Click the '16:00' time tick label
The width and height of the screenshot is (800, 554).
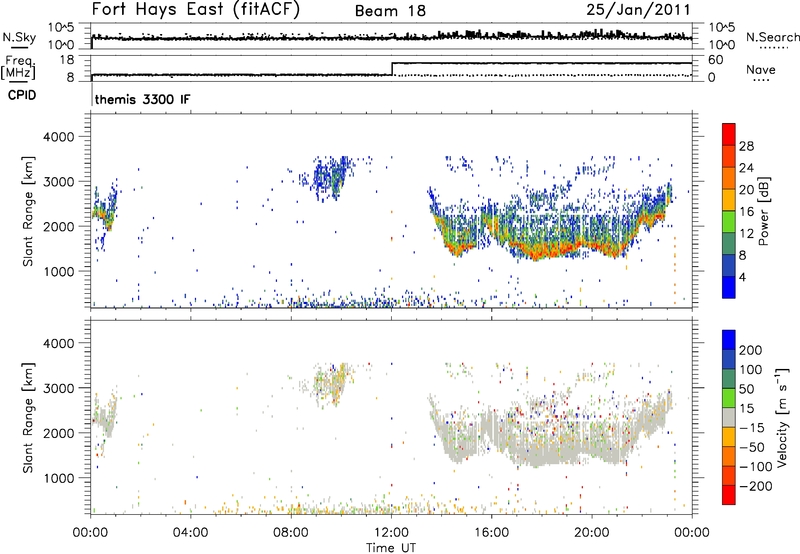491,533
